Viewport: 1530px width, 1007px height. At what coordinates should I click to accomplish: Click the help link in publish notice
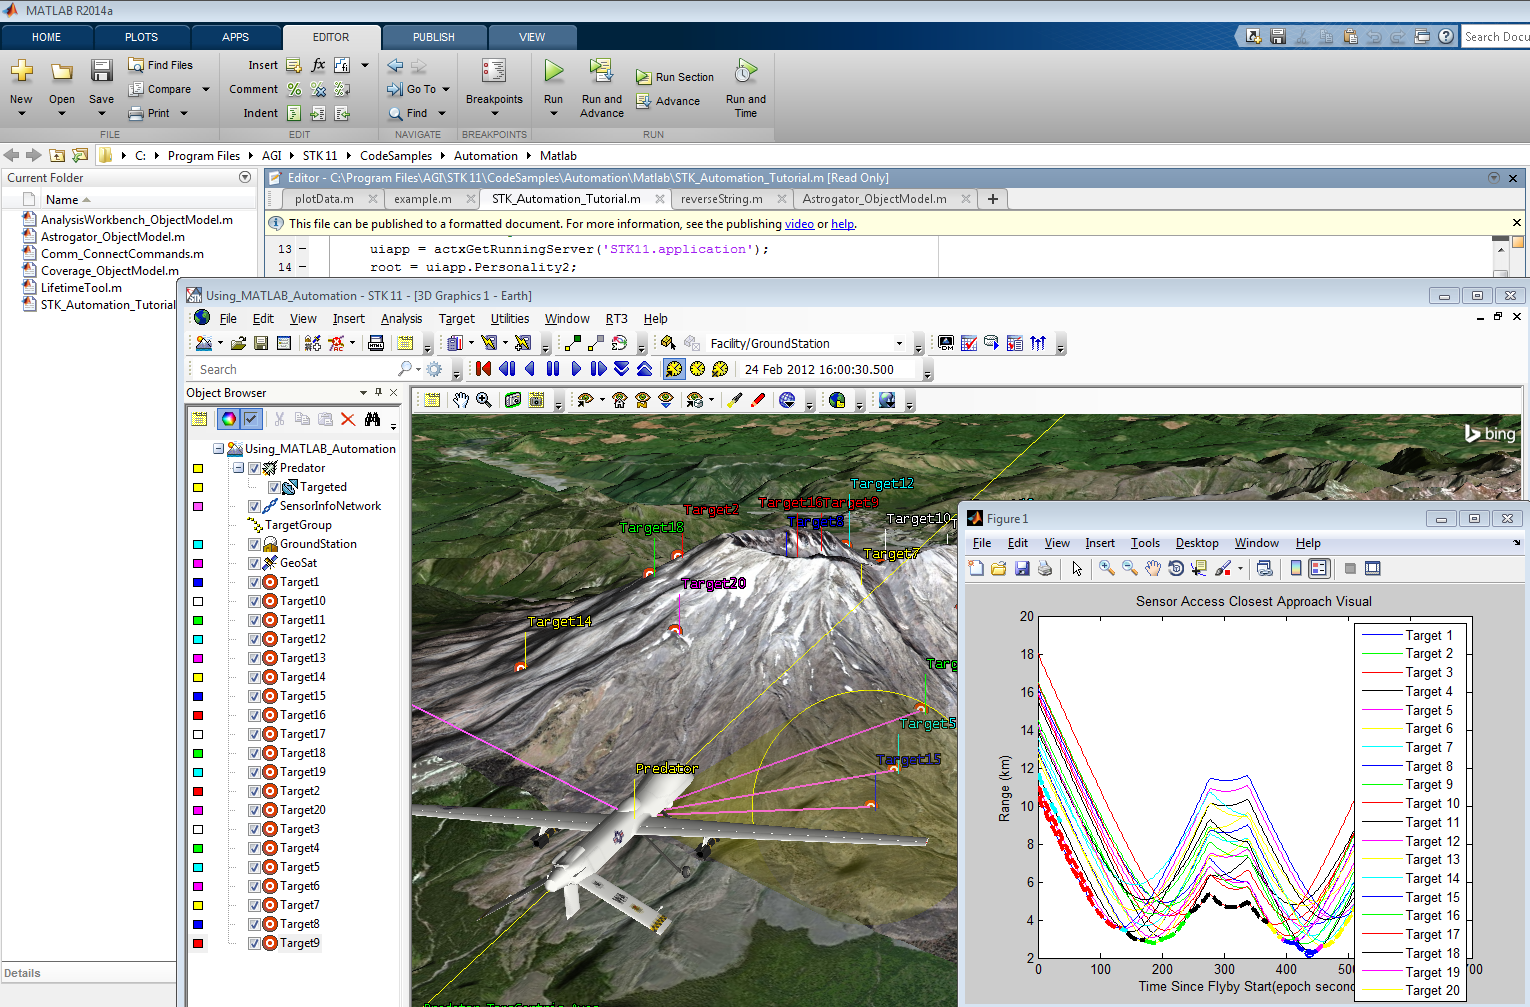pyautogui.click(x=842, y=224)
